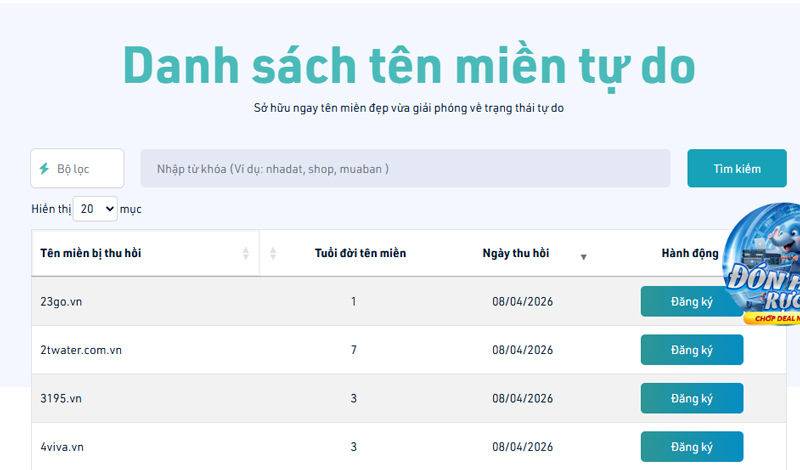Screen dimensions: 800x470
Task: Open the Bộ lọc filter button
Action: click(x=77, y=168)
